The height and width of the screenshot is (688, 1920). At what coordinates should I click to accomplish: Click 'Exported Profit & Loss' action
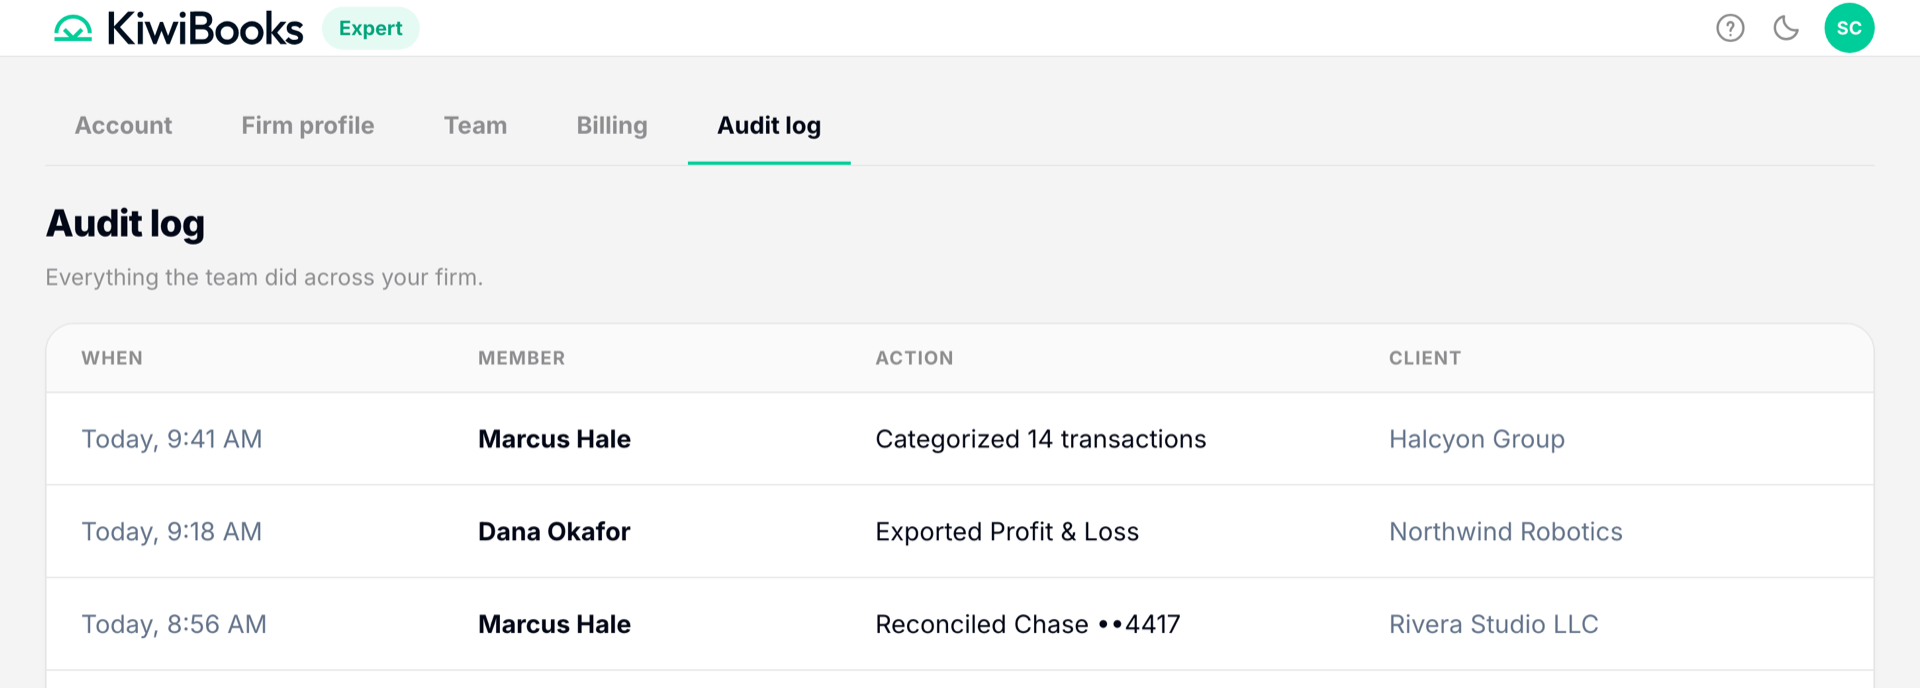(x=1007, y=531)
